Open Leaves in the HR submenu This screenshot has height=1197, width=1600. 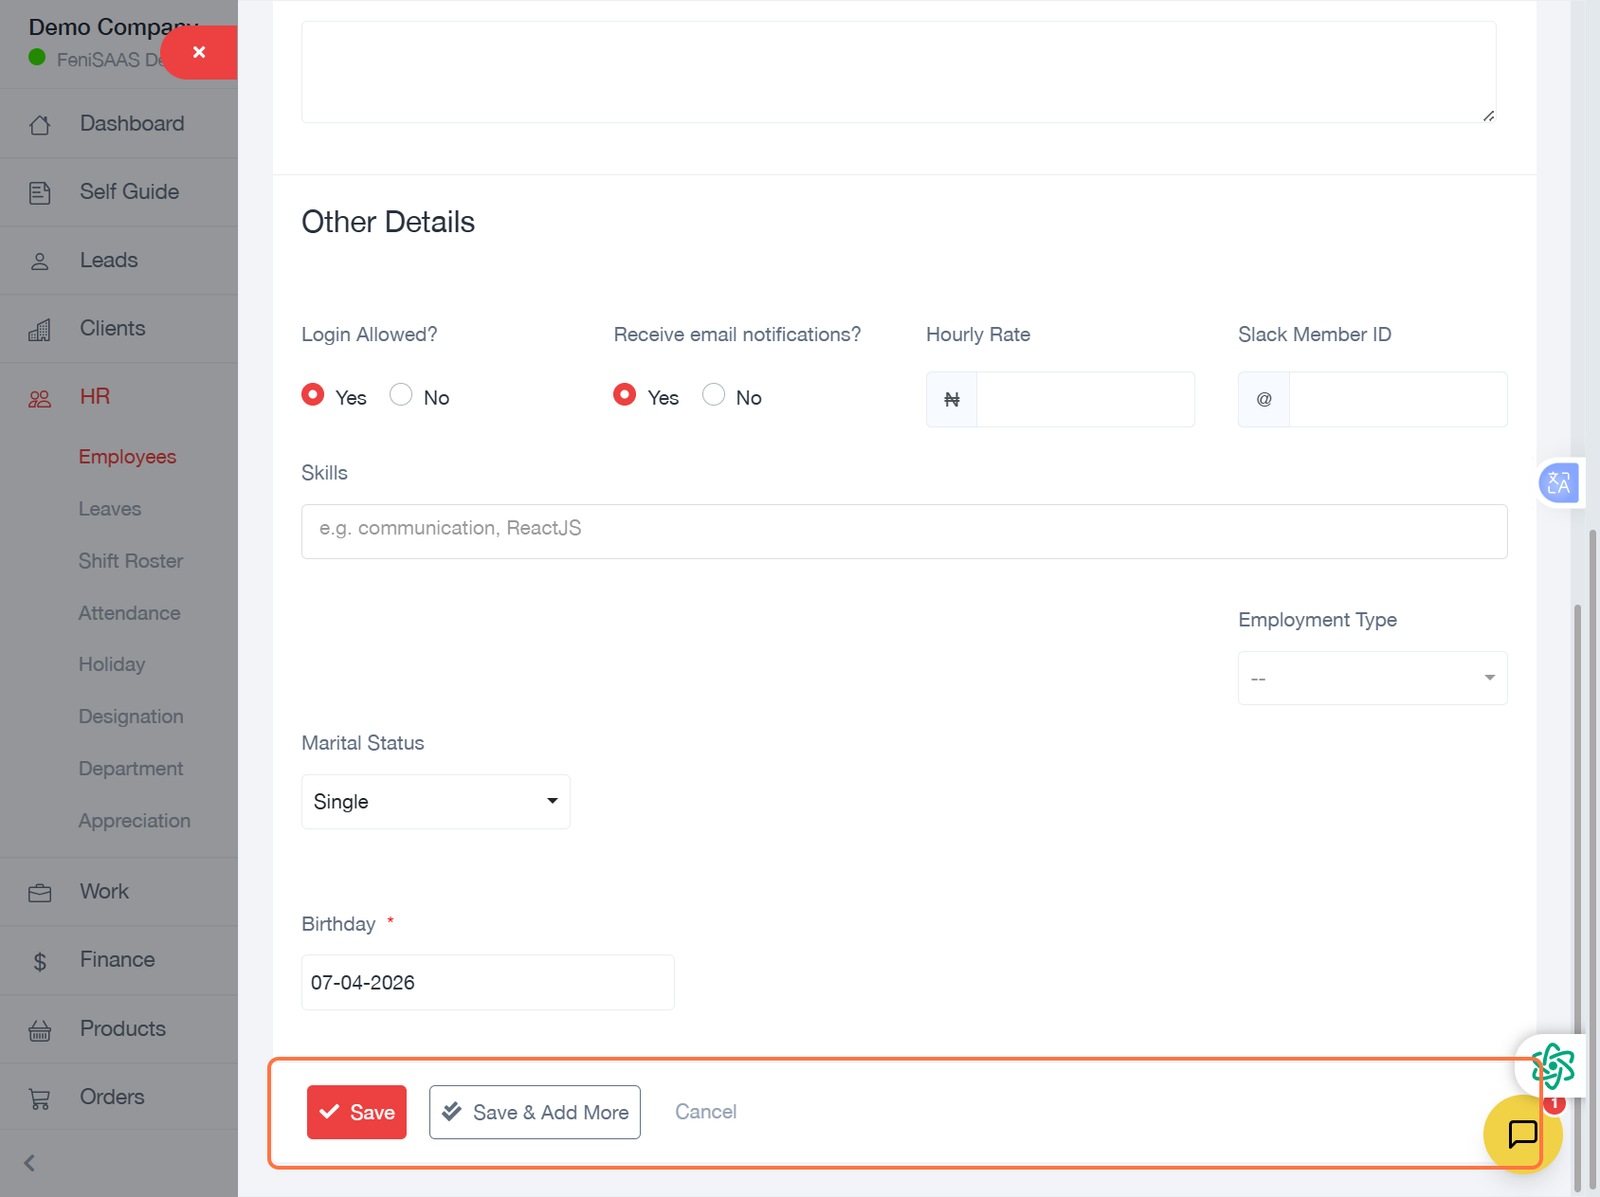click(x=110, y=509)
